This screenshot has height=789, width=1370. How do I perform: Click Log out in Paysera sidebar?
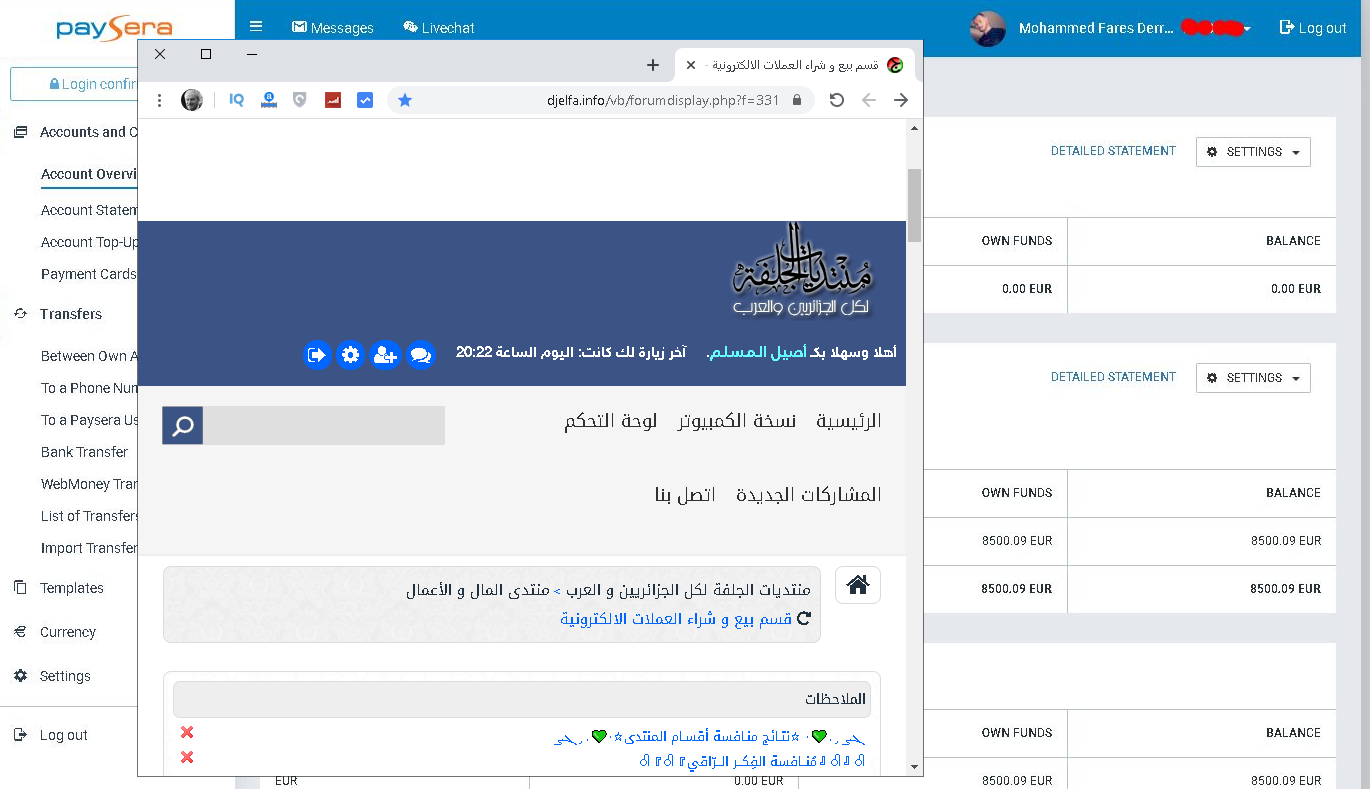pos(51,735)
